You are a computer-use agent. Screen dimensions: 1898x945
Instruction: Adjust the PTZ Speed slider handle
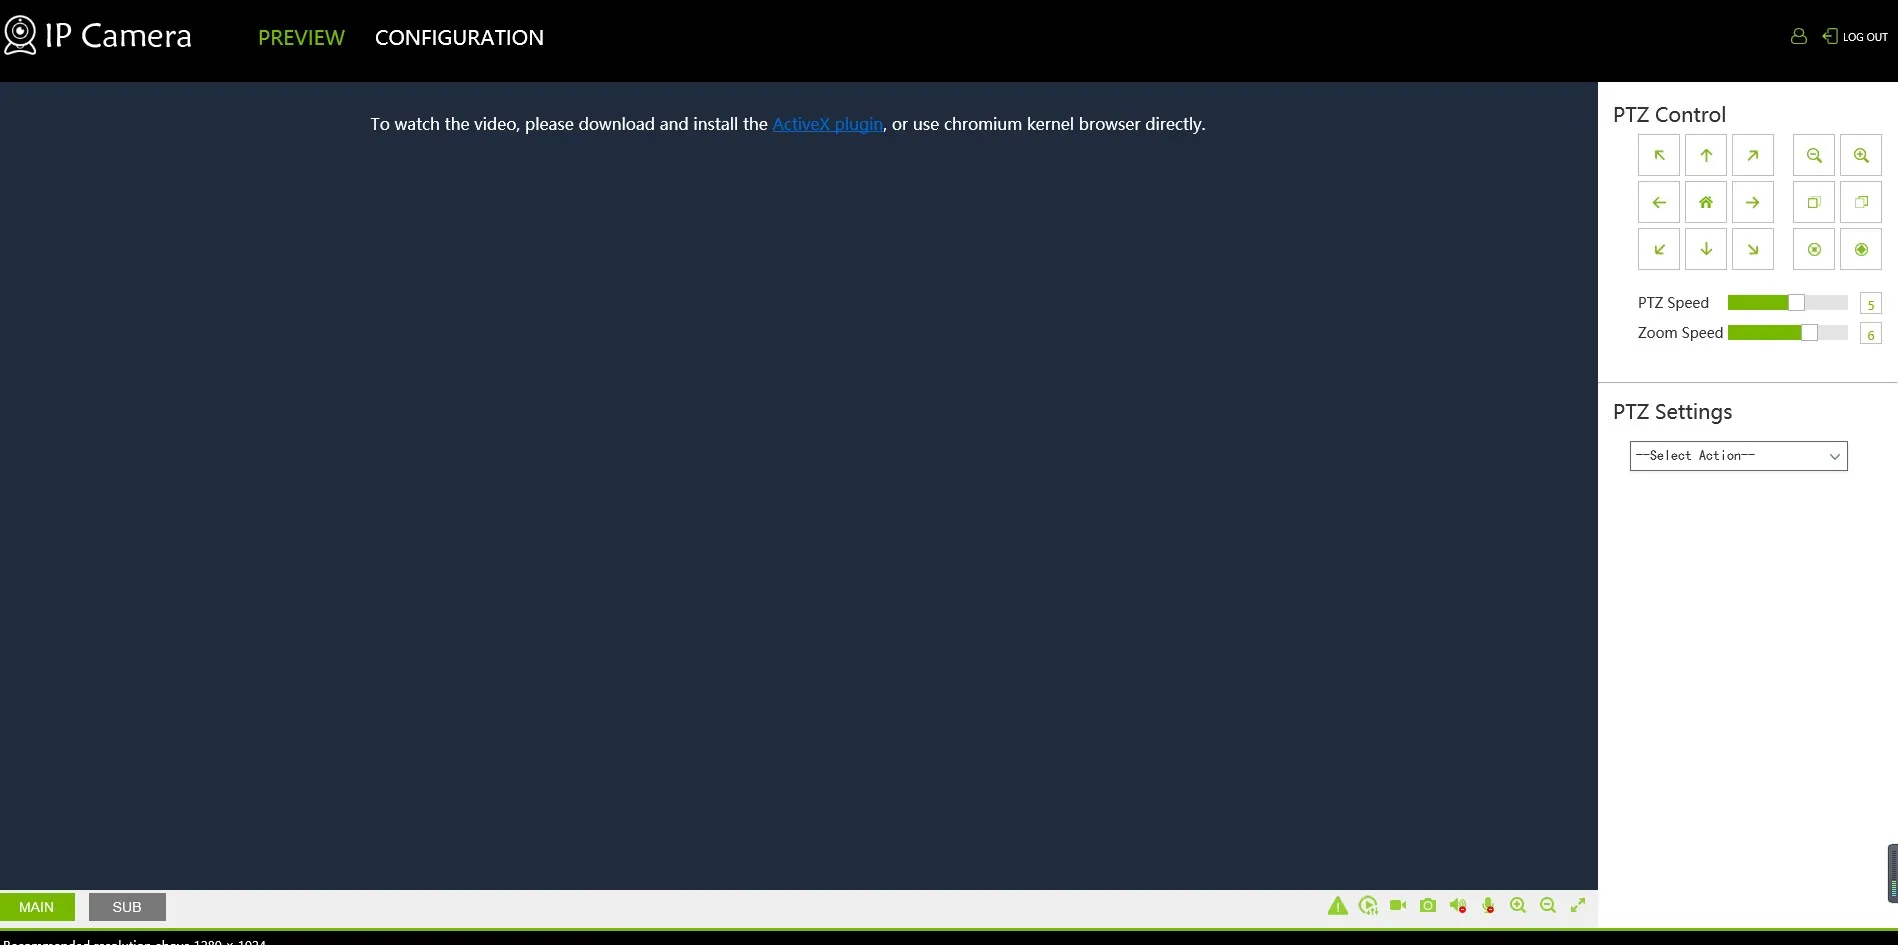click(x=1796, y=303)
